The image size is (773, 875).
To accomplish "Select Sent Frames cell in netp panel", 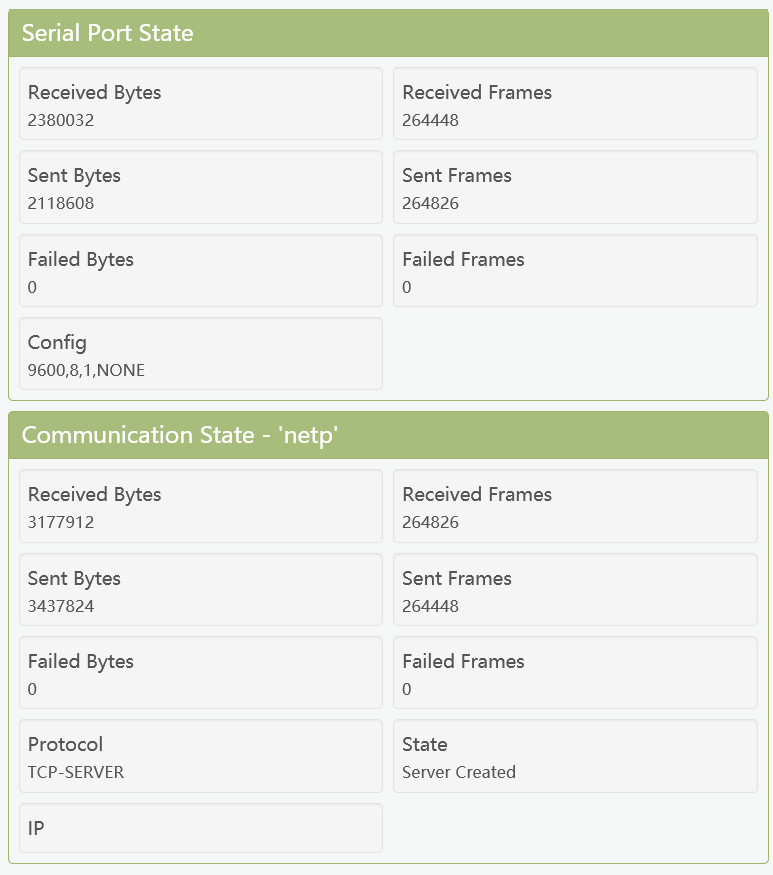I will (574, 590).
